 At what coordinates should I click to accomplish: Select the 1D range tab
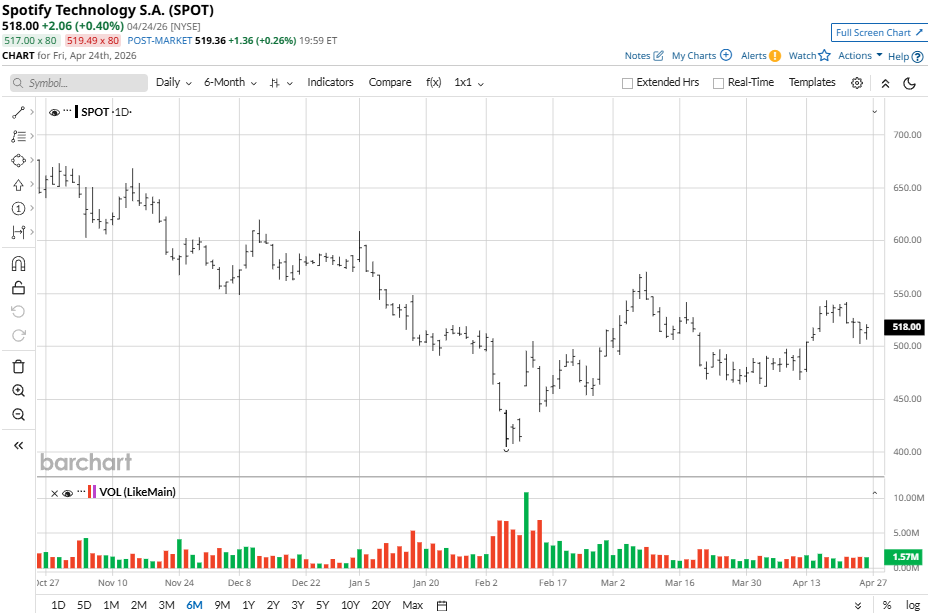[x=58, y=605]
